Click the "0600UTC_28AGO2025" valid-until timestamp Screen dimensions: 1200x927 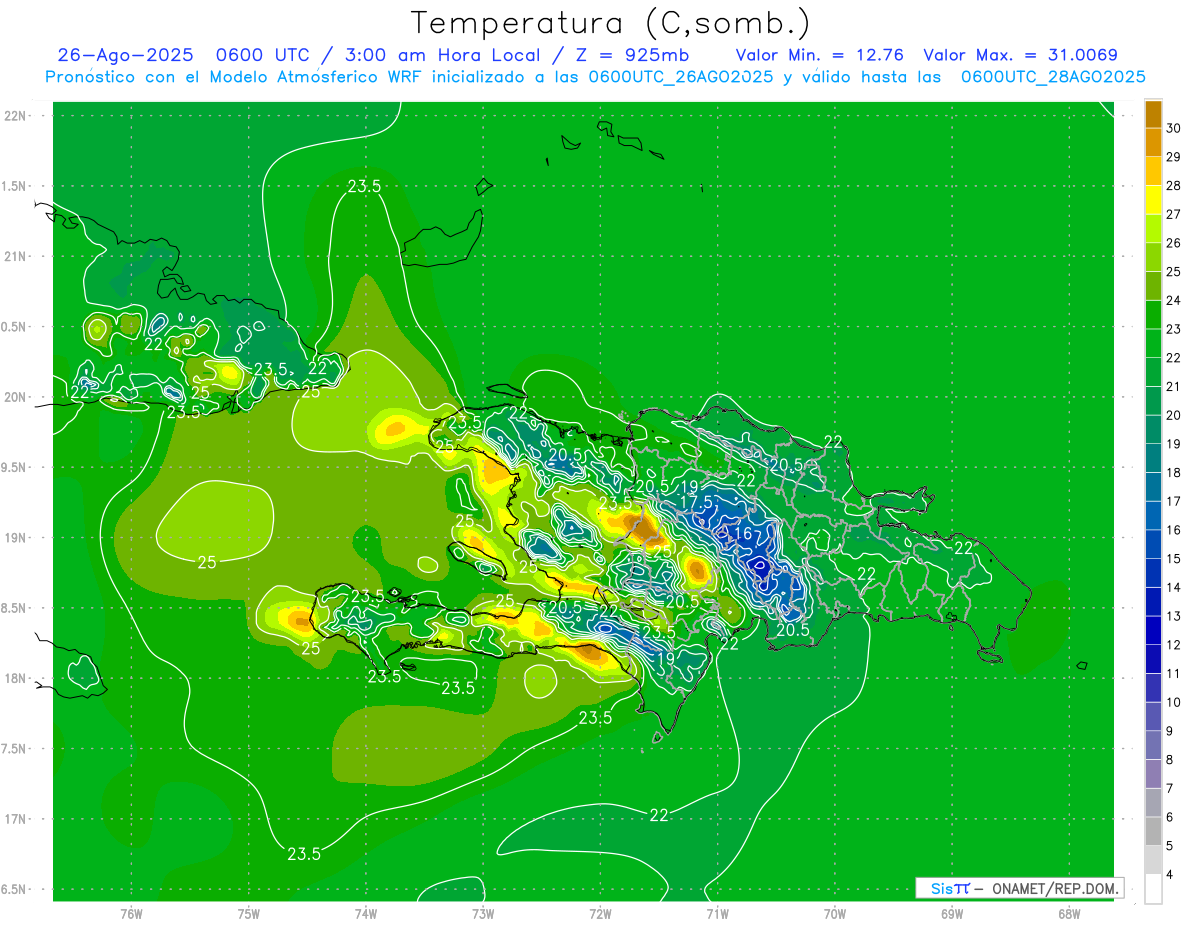1053,77
